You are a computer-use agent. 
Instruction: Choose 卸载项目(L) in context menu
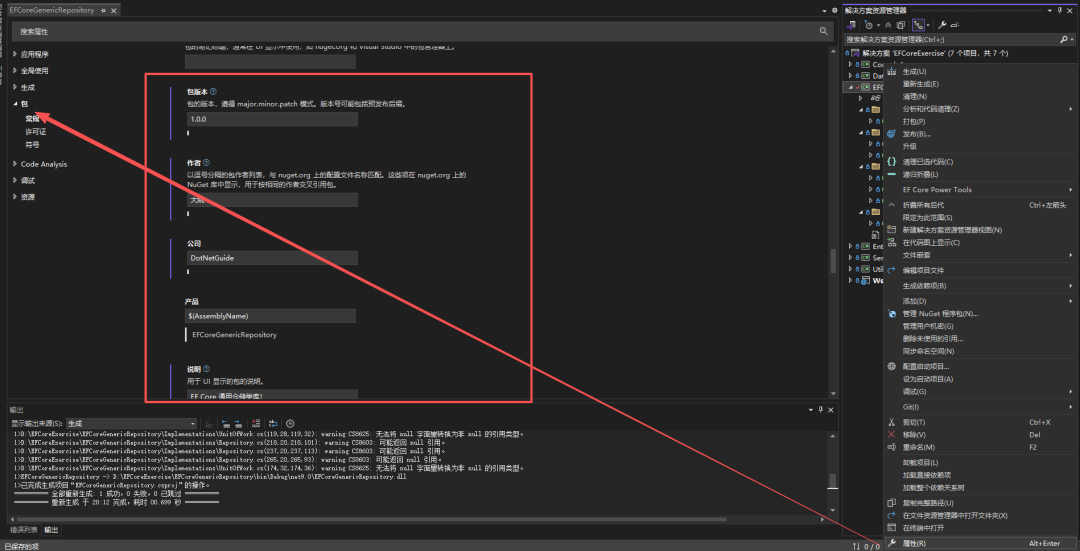pos(920,462)
